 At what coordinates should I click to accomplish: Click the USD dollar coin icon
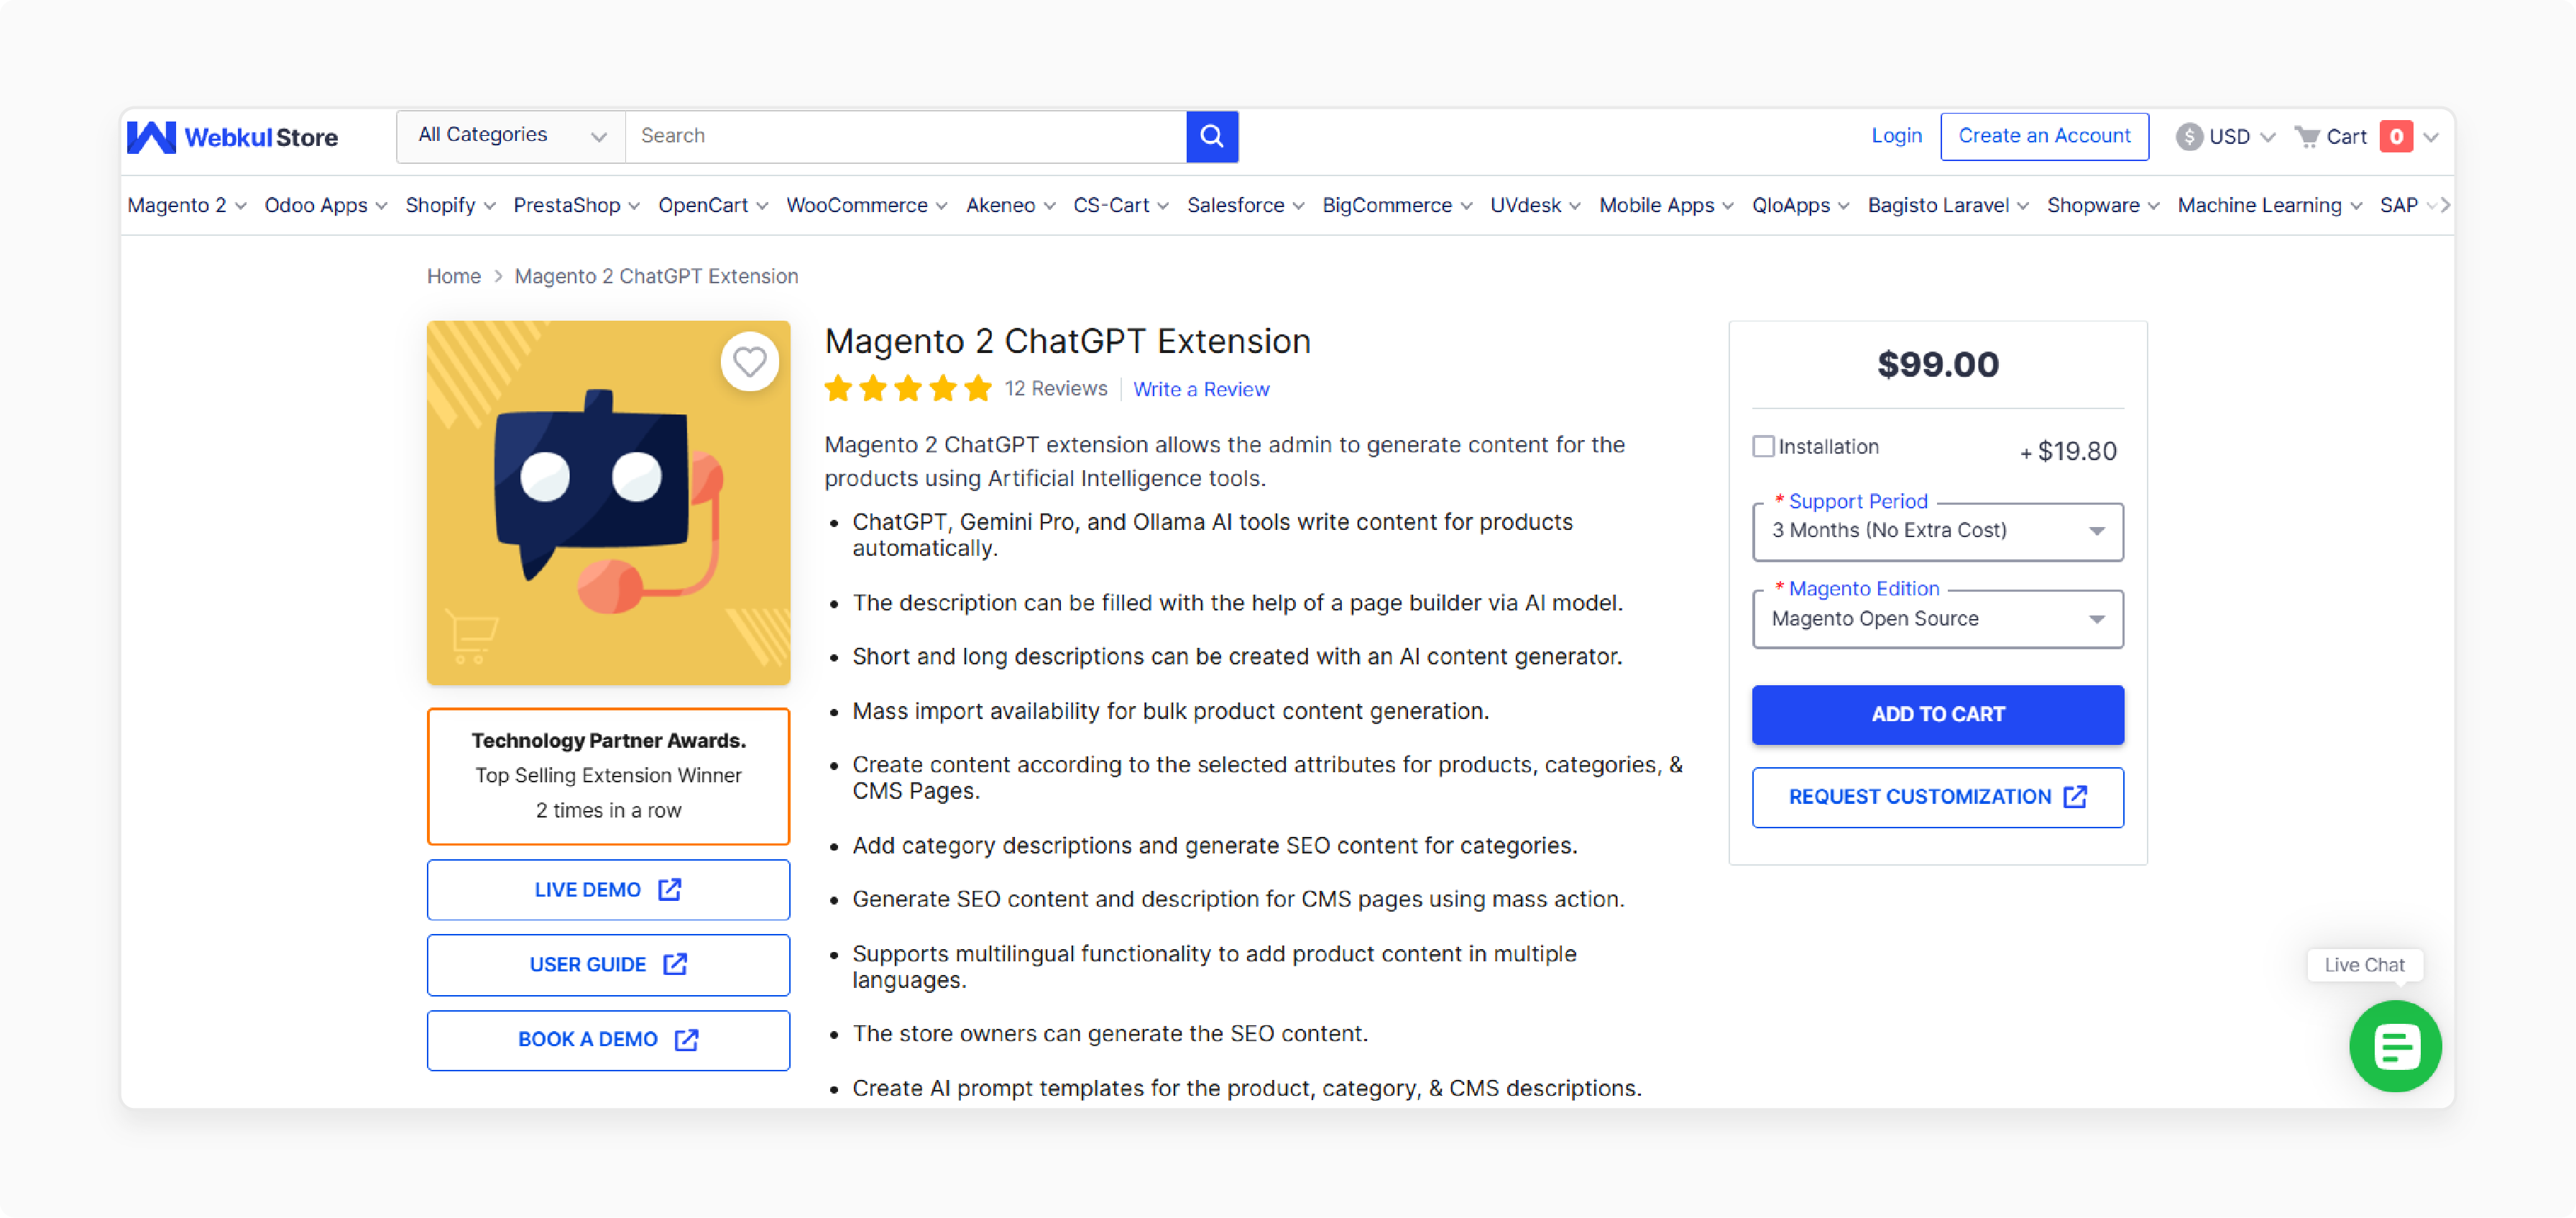pyautogui.click(x=2189, y=136)
